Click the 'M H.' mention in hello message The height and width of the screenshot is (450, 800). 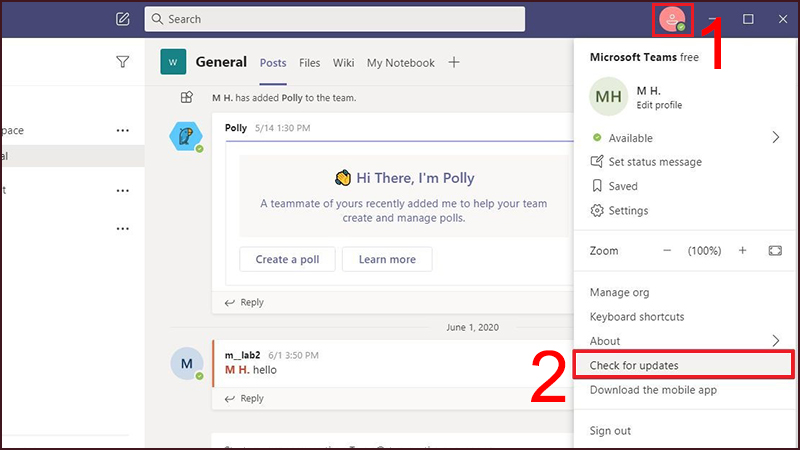(x=237, y=370)
